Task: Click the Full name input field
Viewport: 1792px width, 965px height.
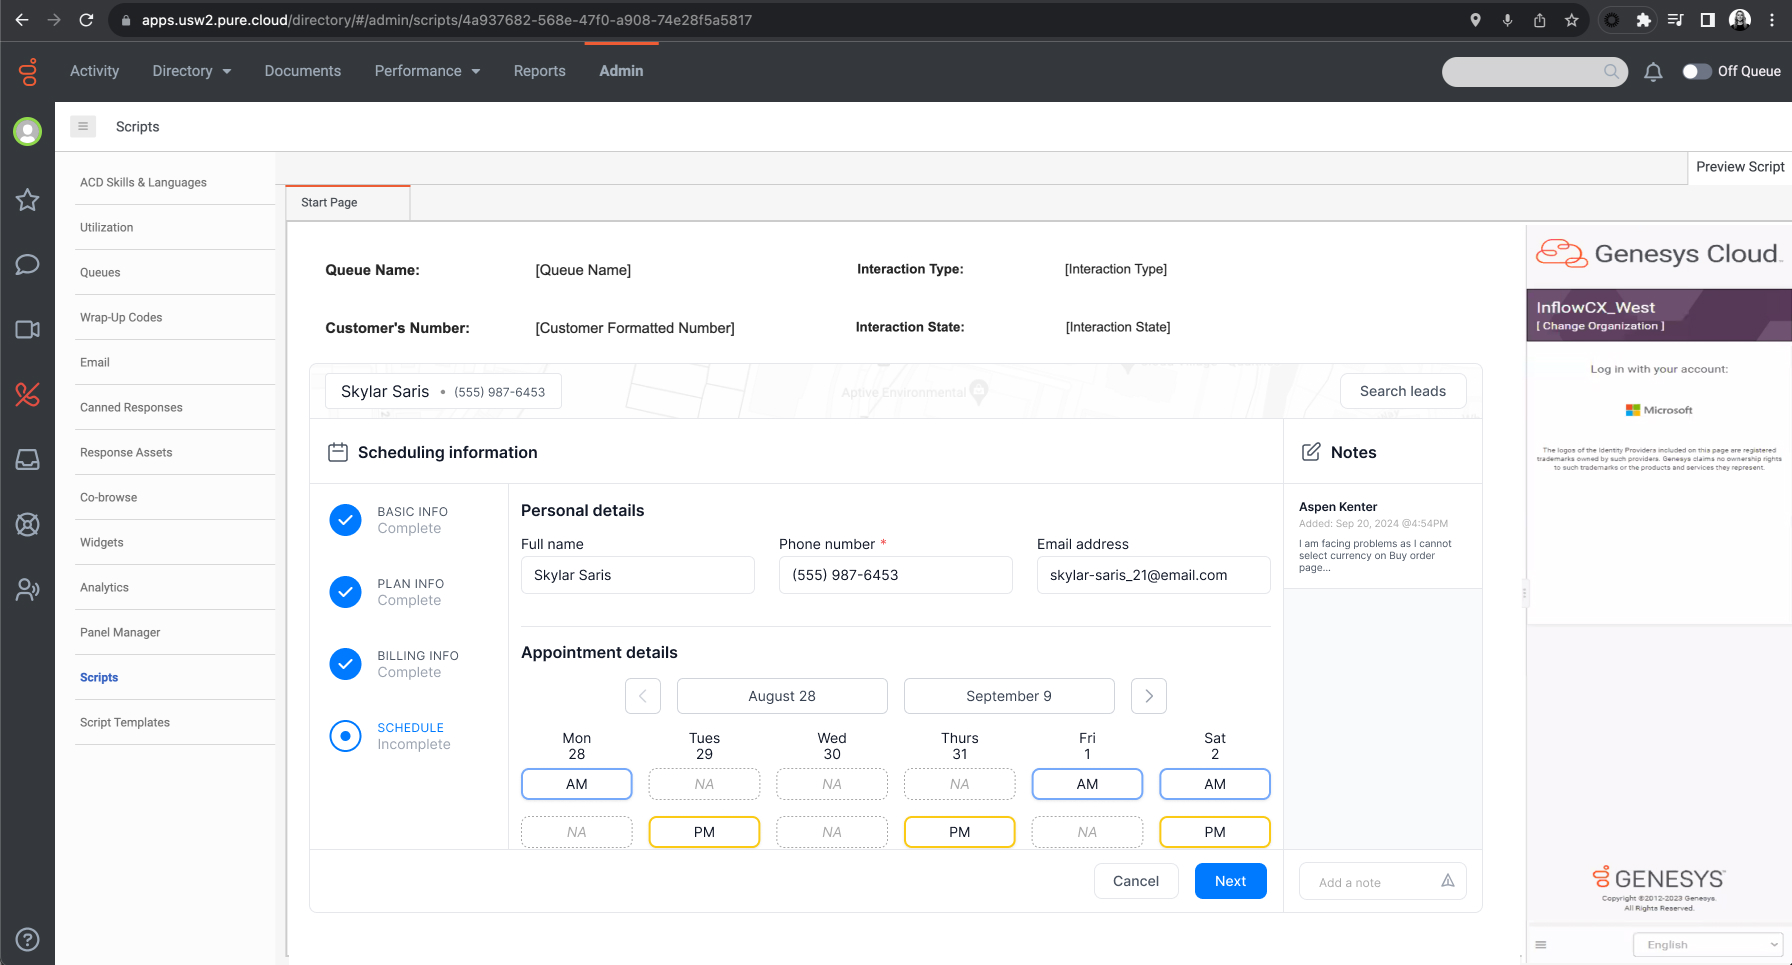Action: pyautogui.click(x=638, y=575)
